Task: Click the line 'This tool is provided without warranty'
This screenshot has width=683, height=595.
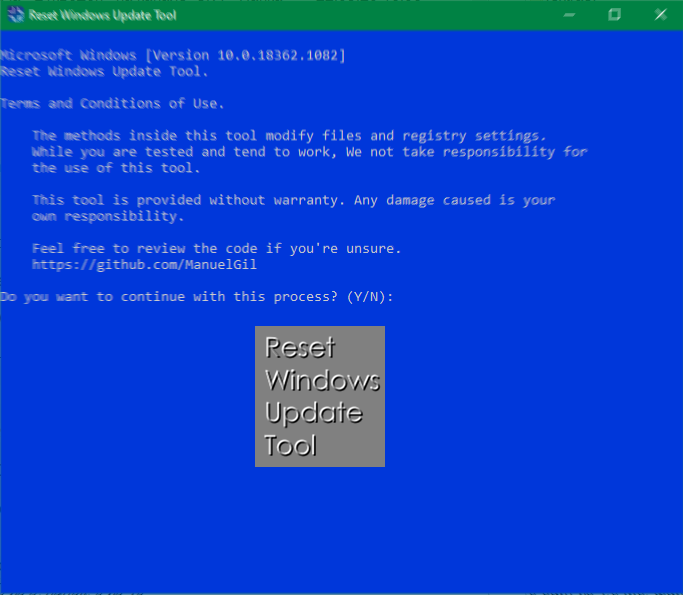Action: (x=294, y=200)
